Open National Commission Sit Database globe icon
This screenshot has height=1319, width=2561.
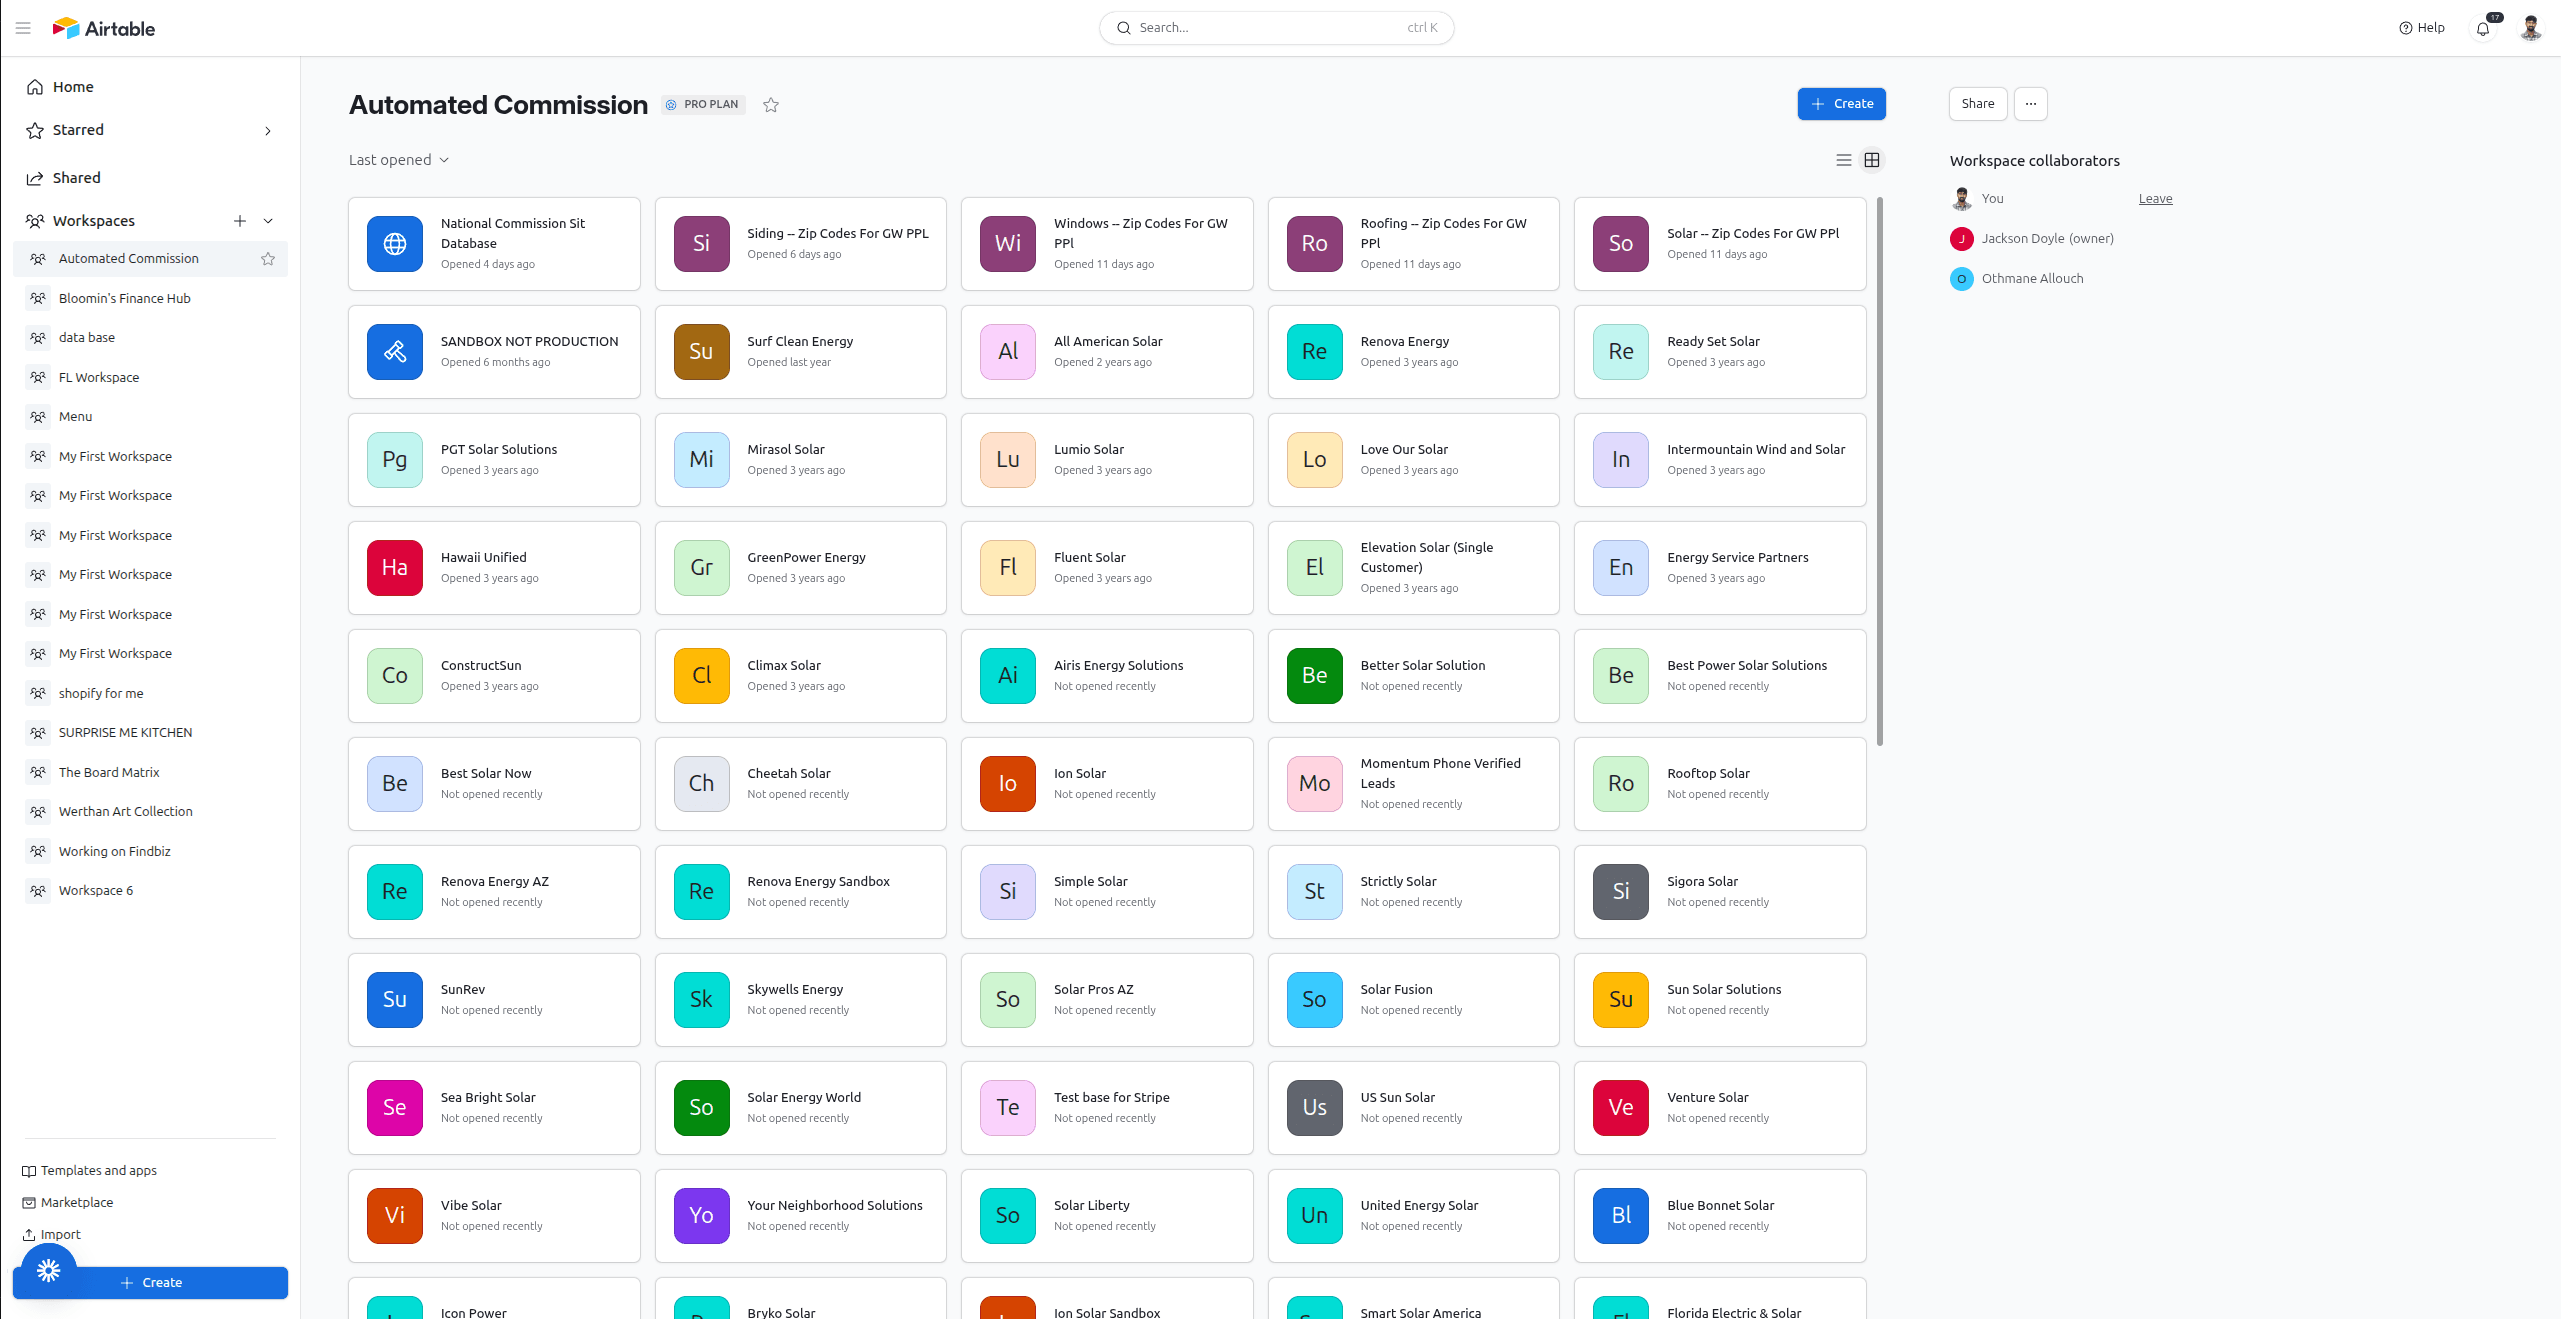pyautogui.click(x=395, y=244)
